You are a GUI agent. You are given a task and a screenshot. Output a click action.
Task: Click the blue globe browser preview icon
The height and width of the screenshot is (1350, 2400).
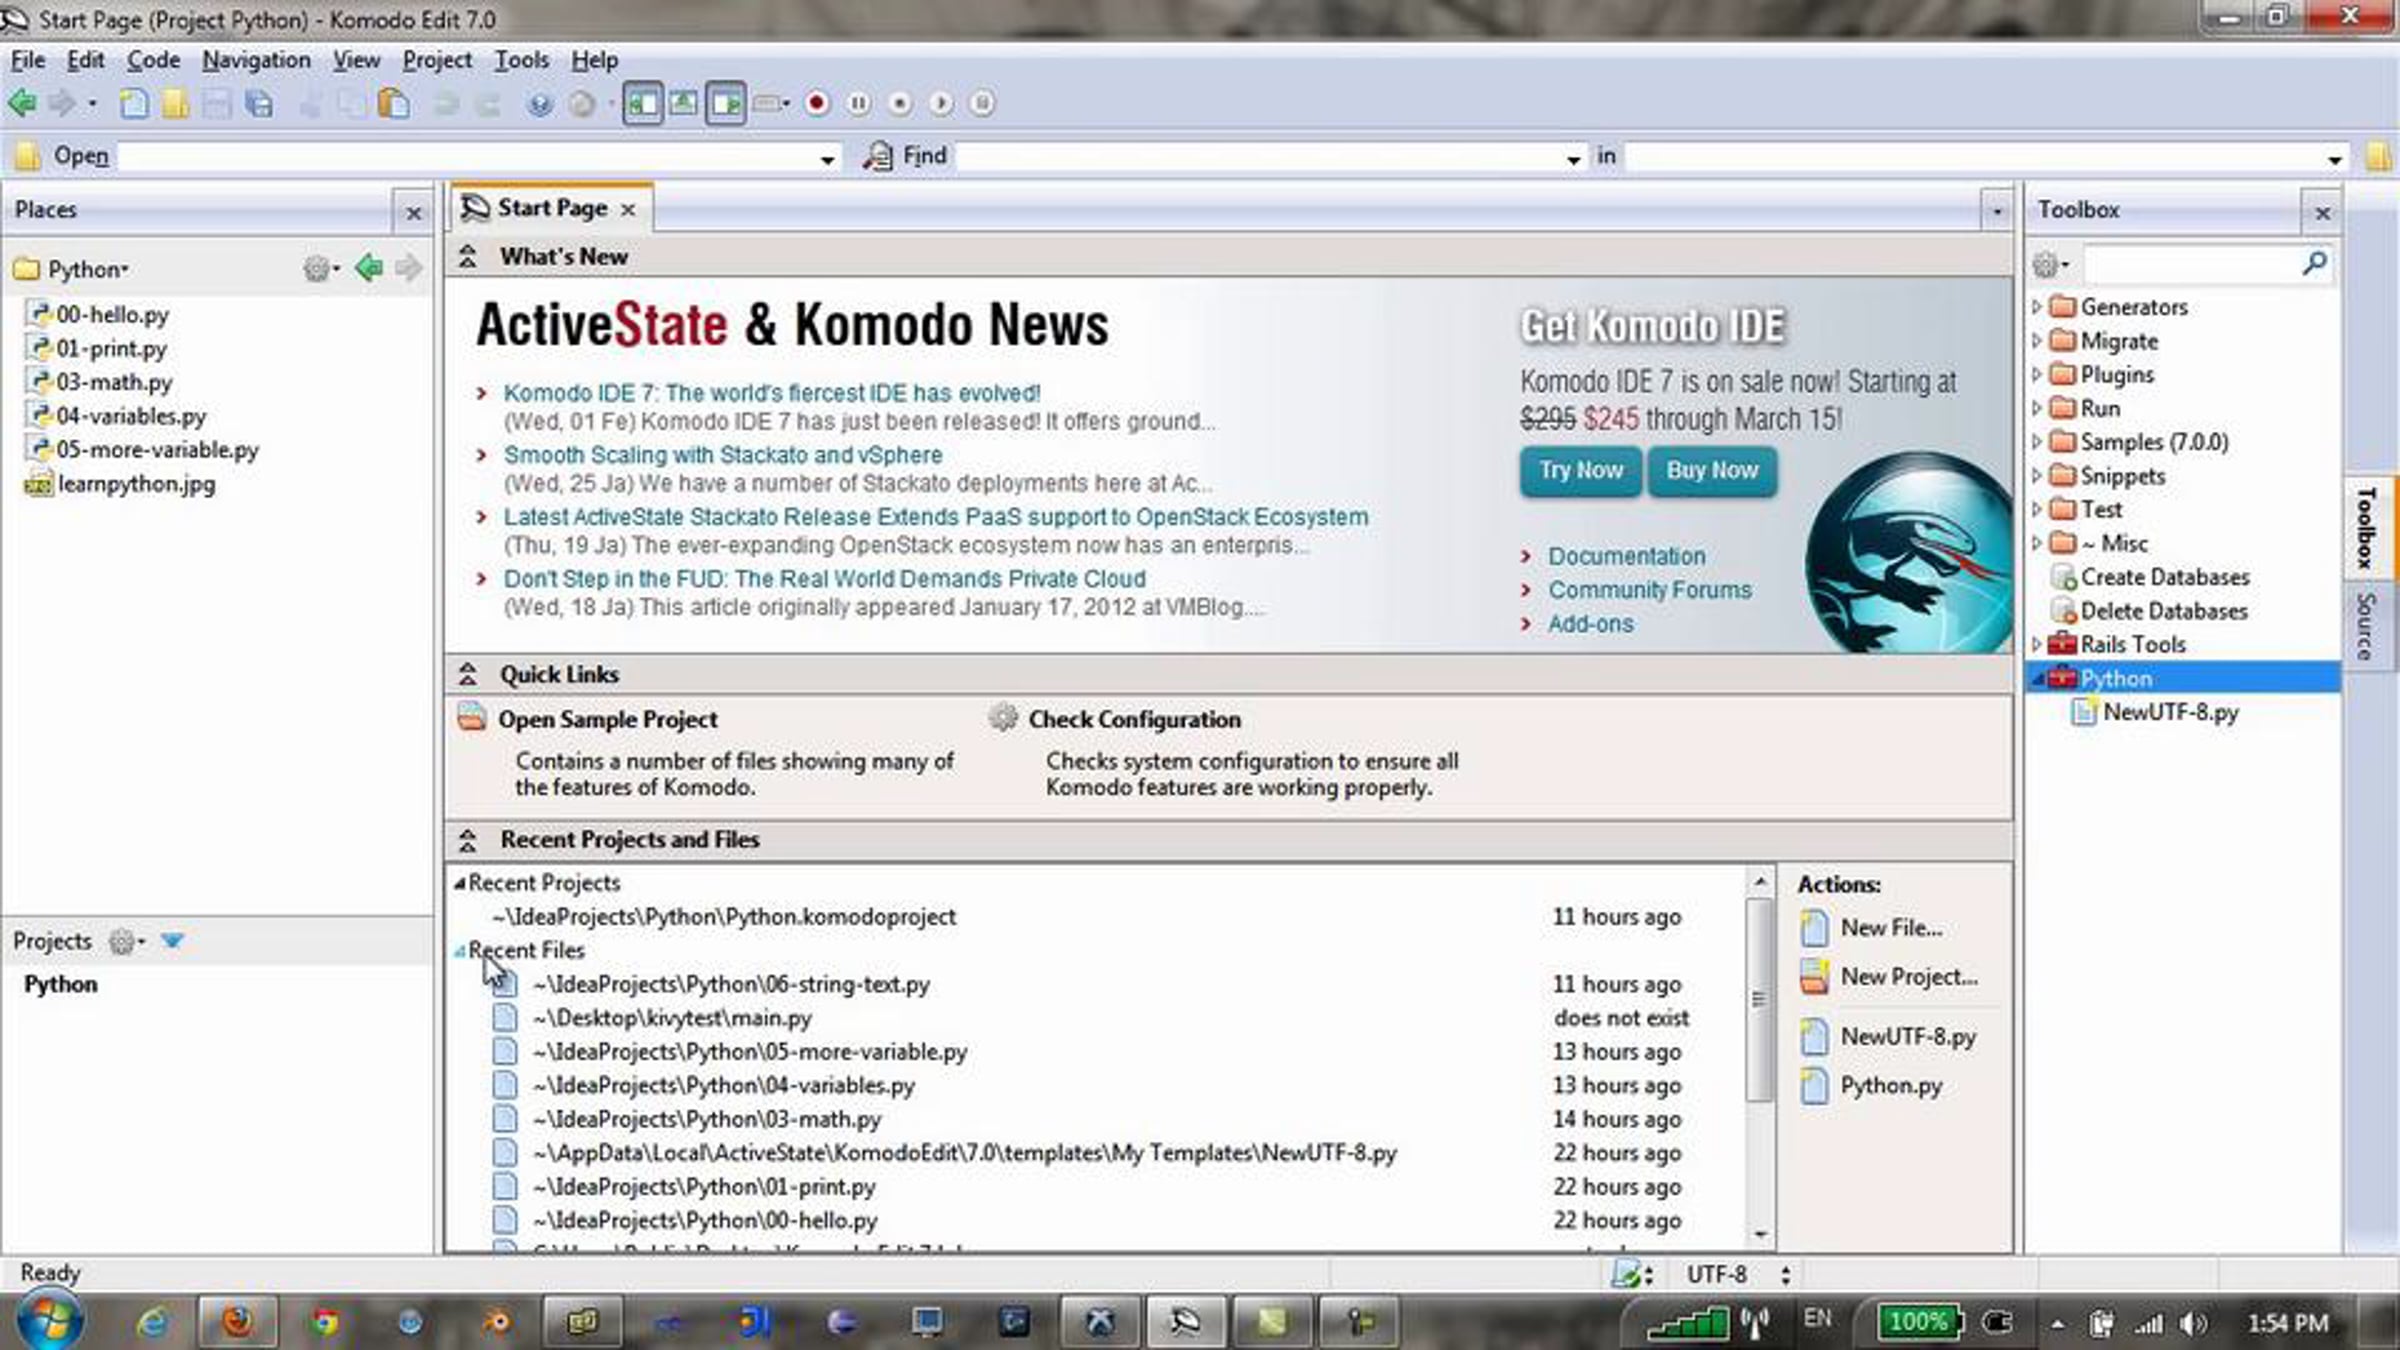[540, 104]
